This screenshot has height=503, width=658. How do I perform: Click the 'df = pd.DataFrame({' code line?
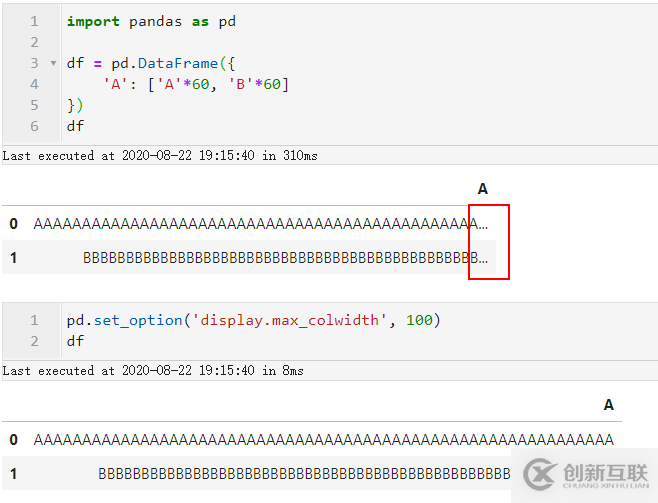click(151, 63)
